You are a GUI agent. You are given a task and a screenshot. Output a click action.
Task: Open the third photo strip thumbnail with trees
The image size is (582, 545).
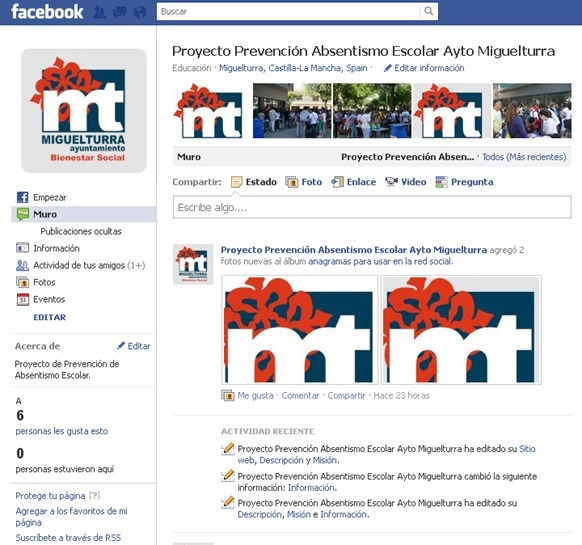pyautogui.click(x=372, y=111)
